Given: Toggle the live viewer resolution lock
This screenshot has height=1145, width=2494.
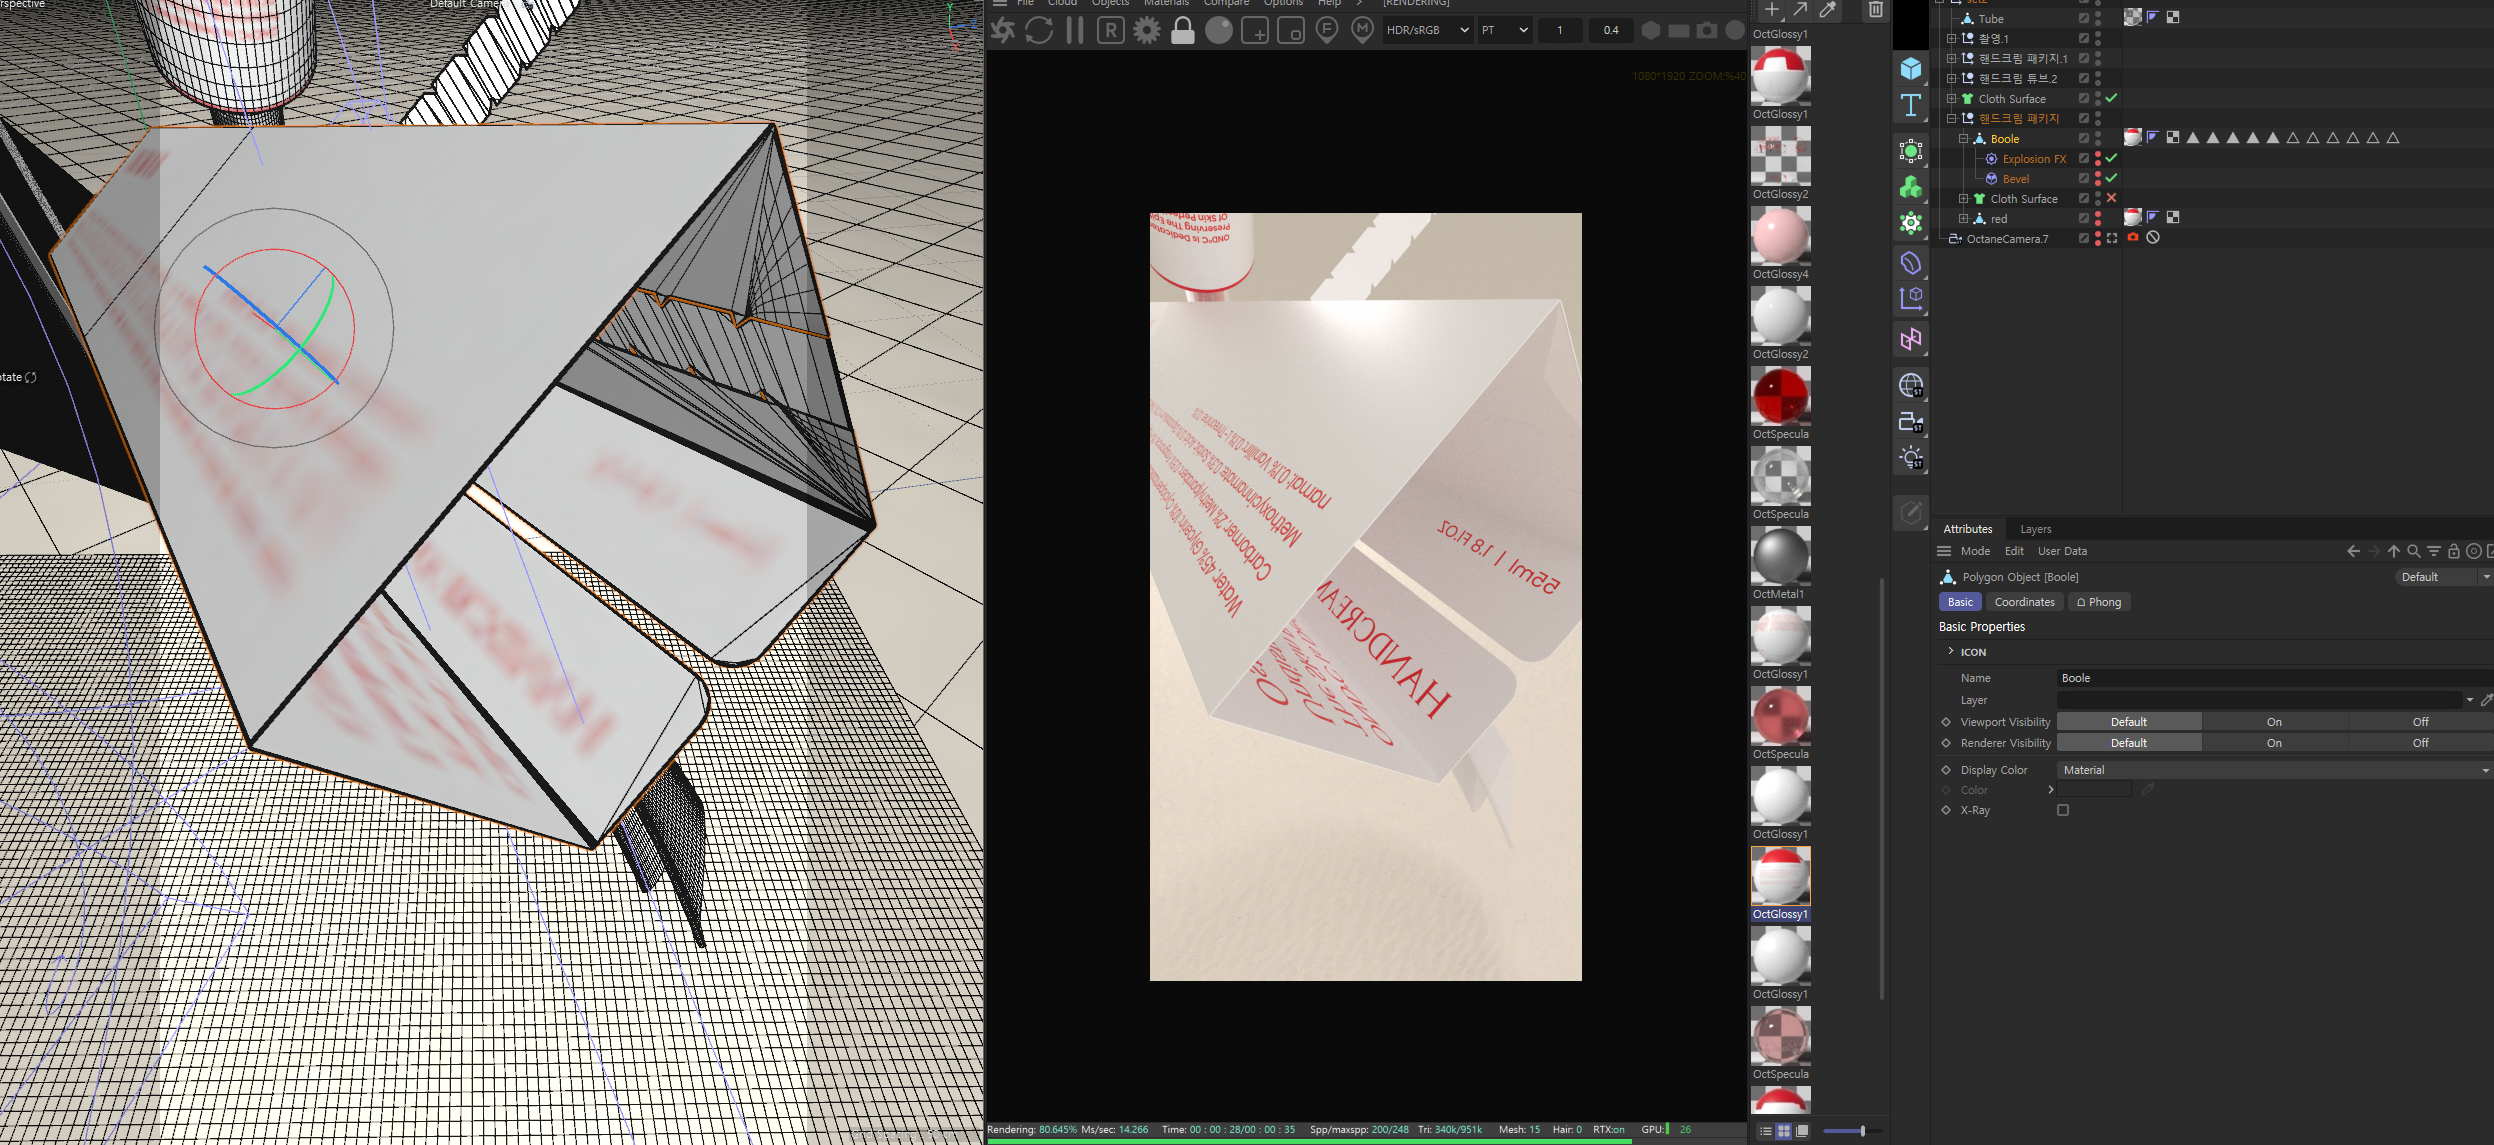Looking at the screenshot, I should pyautogui.click(x=1182, y=30).
